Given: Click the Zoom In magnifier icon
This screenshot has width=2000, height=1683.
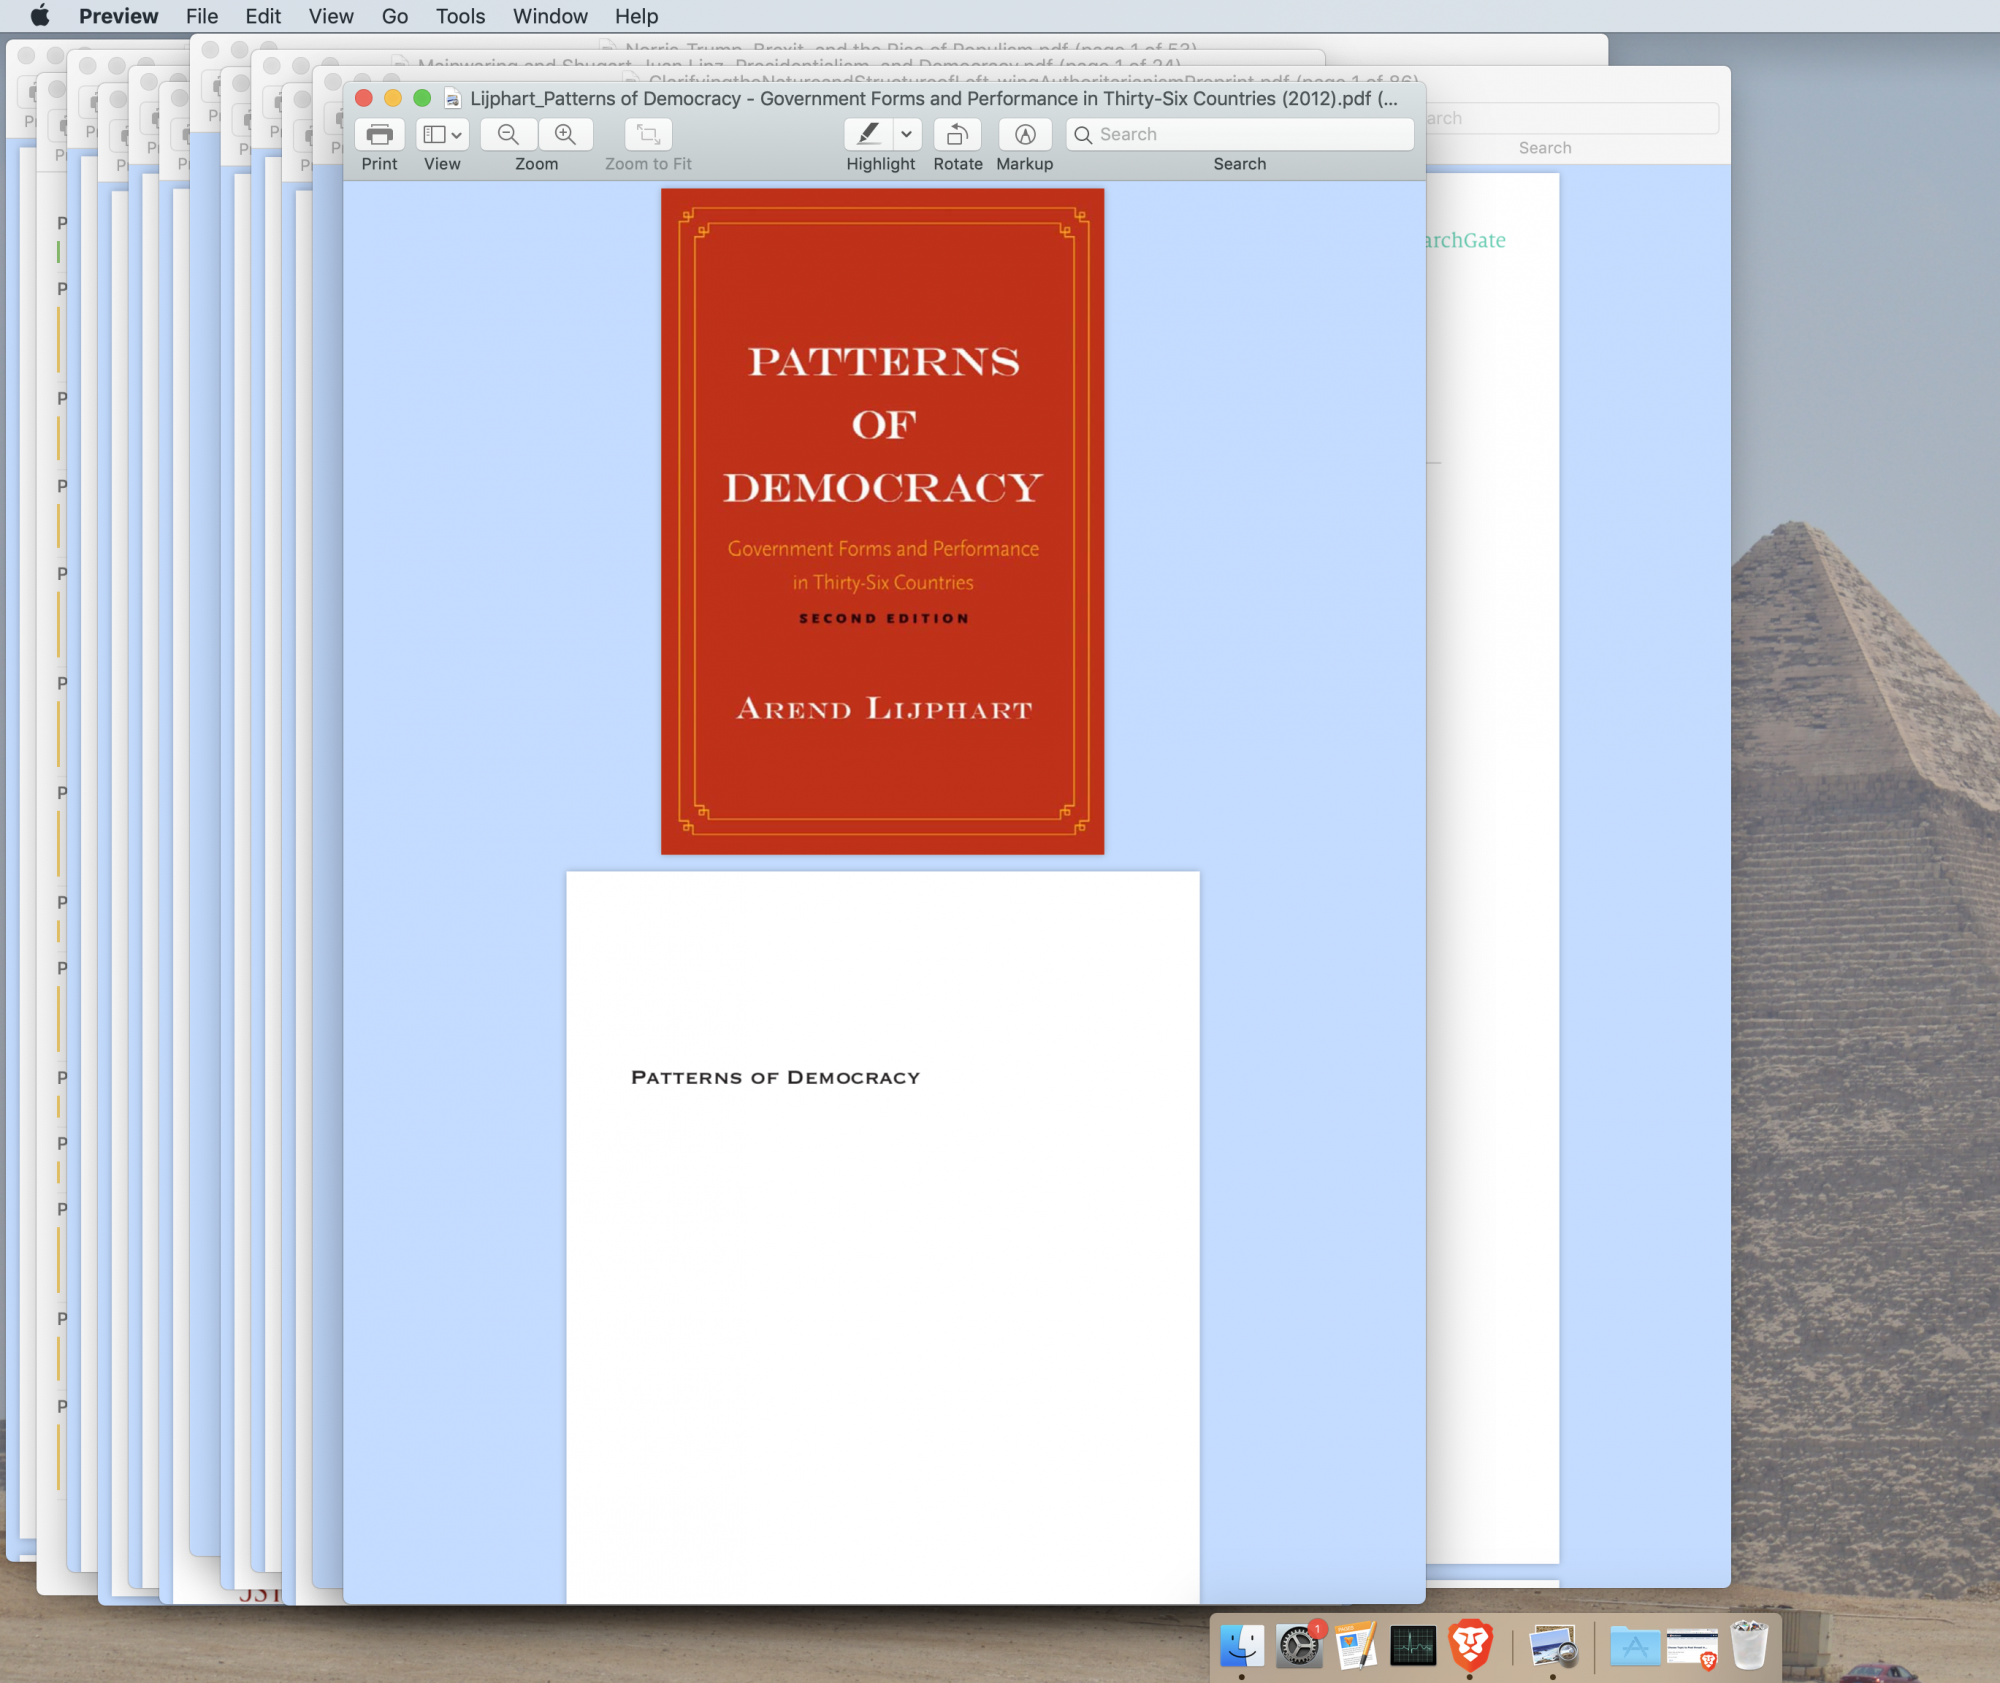Looking at the screenshot, I should [565, 134].
